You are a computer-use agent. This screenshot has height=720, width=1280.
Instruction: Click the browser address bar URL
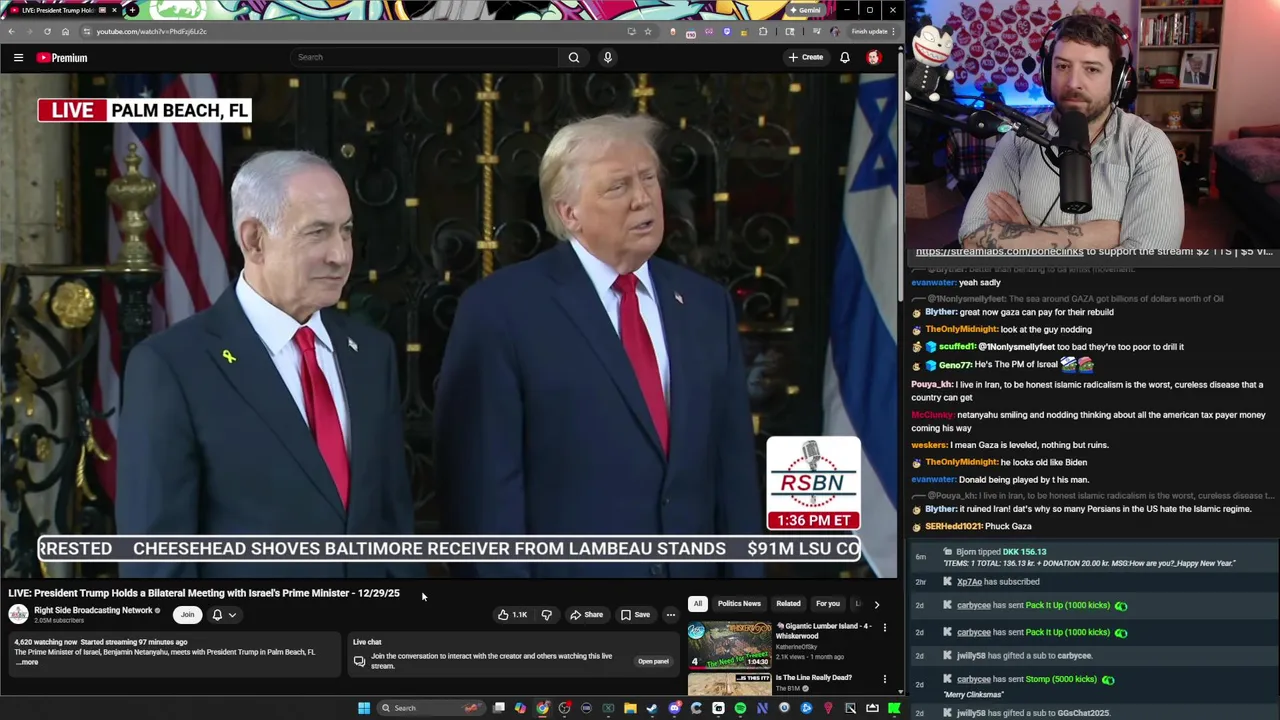(151, 31)
